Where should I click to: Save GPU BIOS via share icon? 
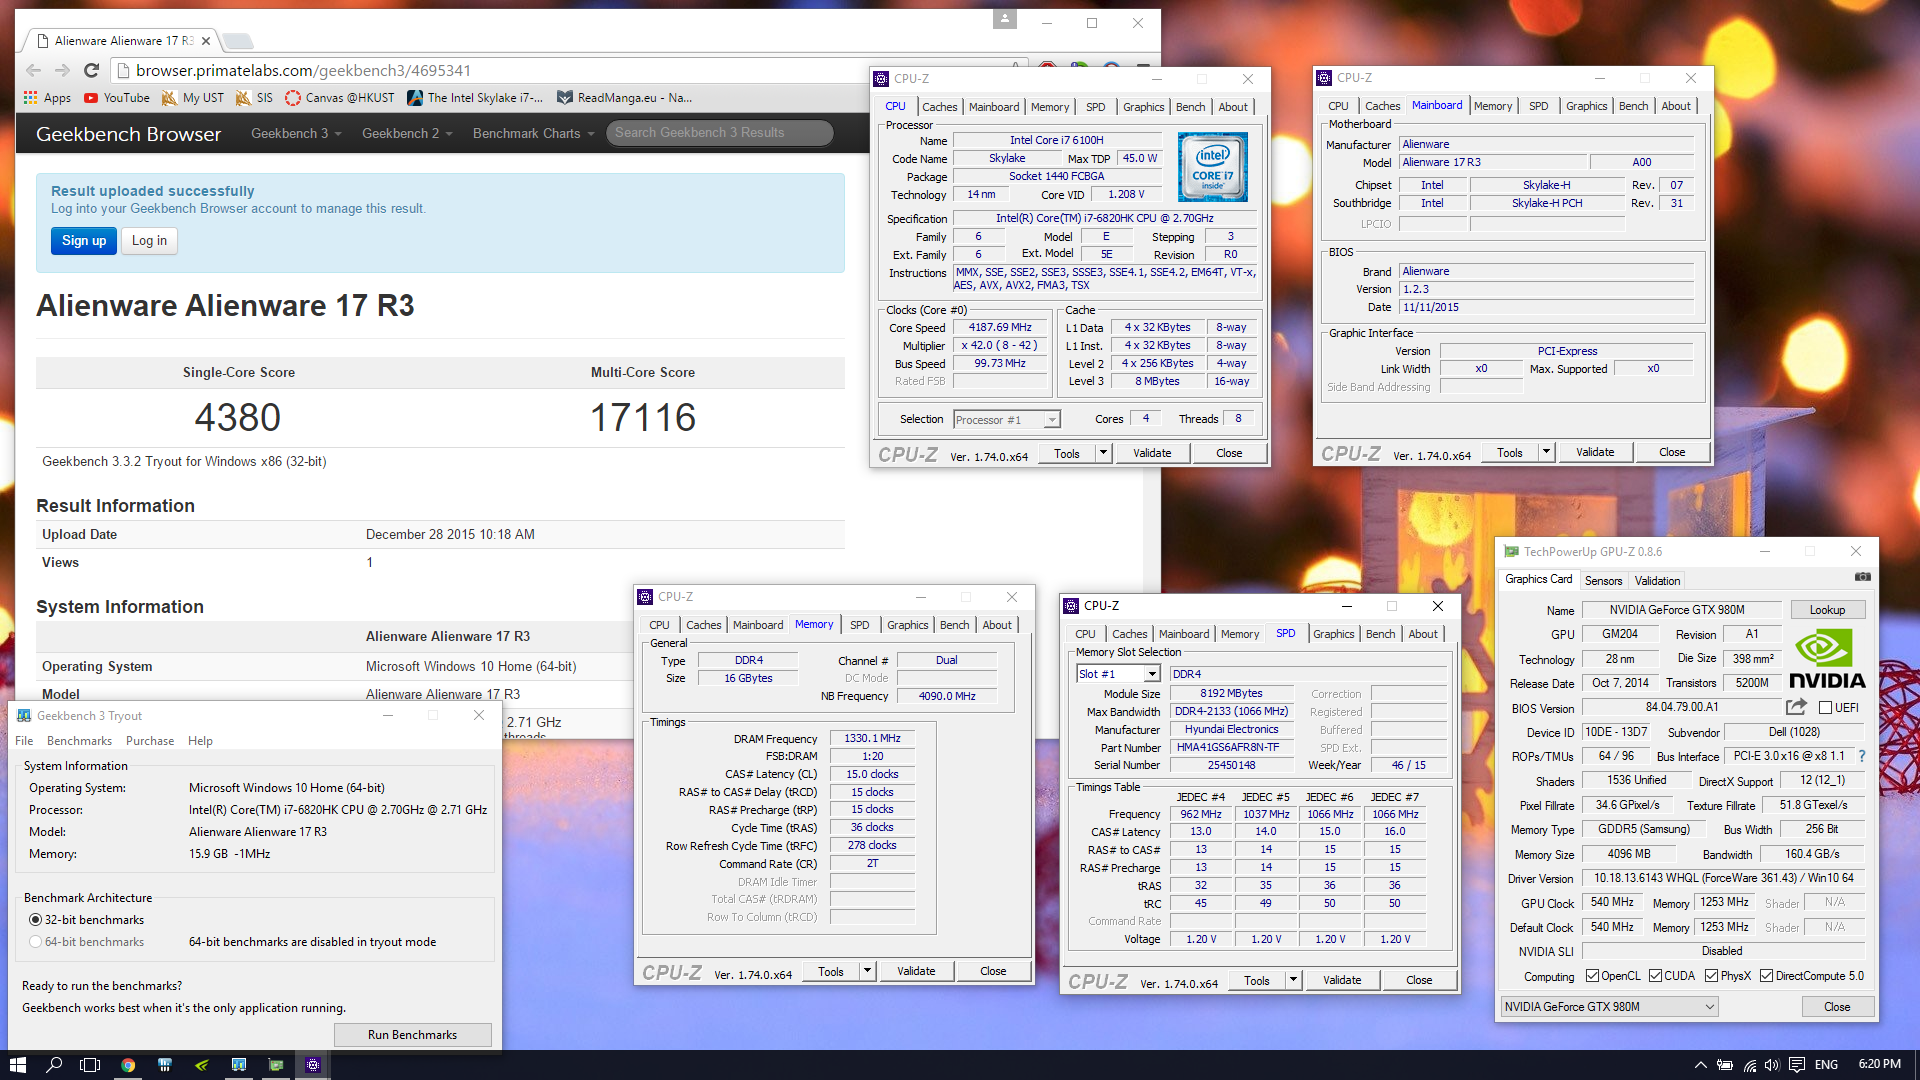tap(1796, 707)
